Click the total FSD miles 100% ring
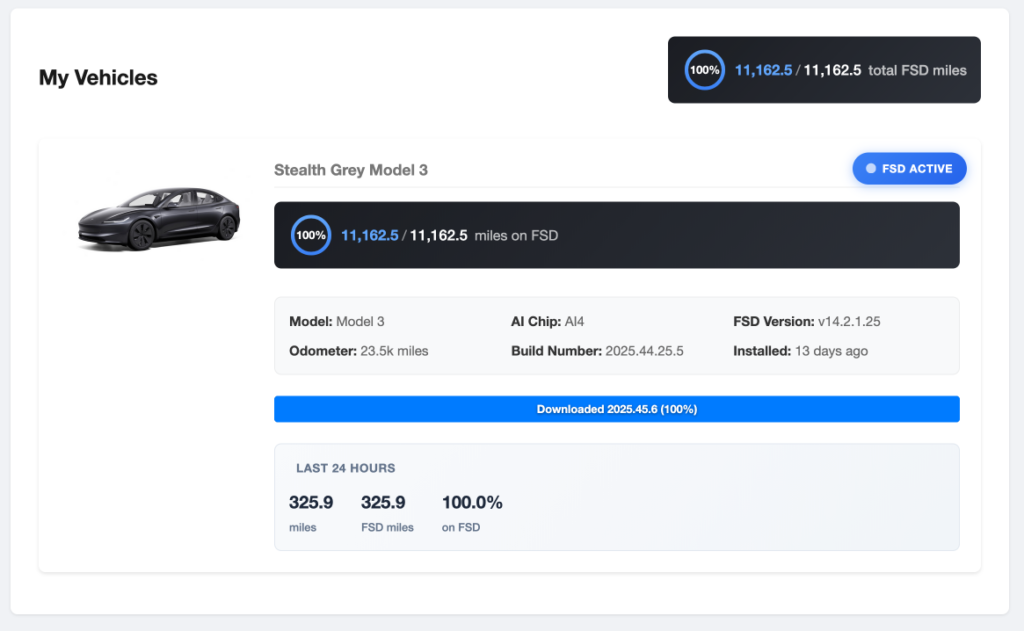The image size is (1024, 631). (x=704, y=70)
